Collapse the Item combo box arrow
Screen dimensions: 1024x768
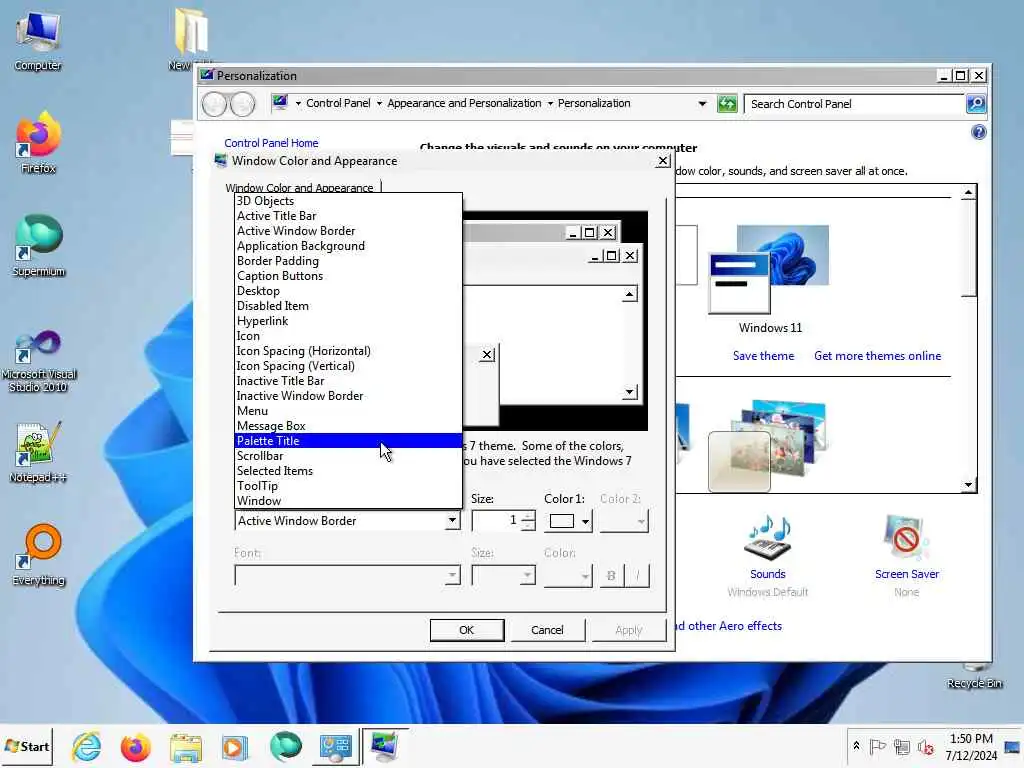tap(452, 521)
